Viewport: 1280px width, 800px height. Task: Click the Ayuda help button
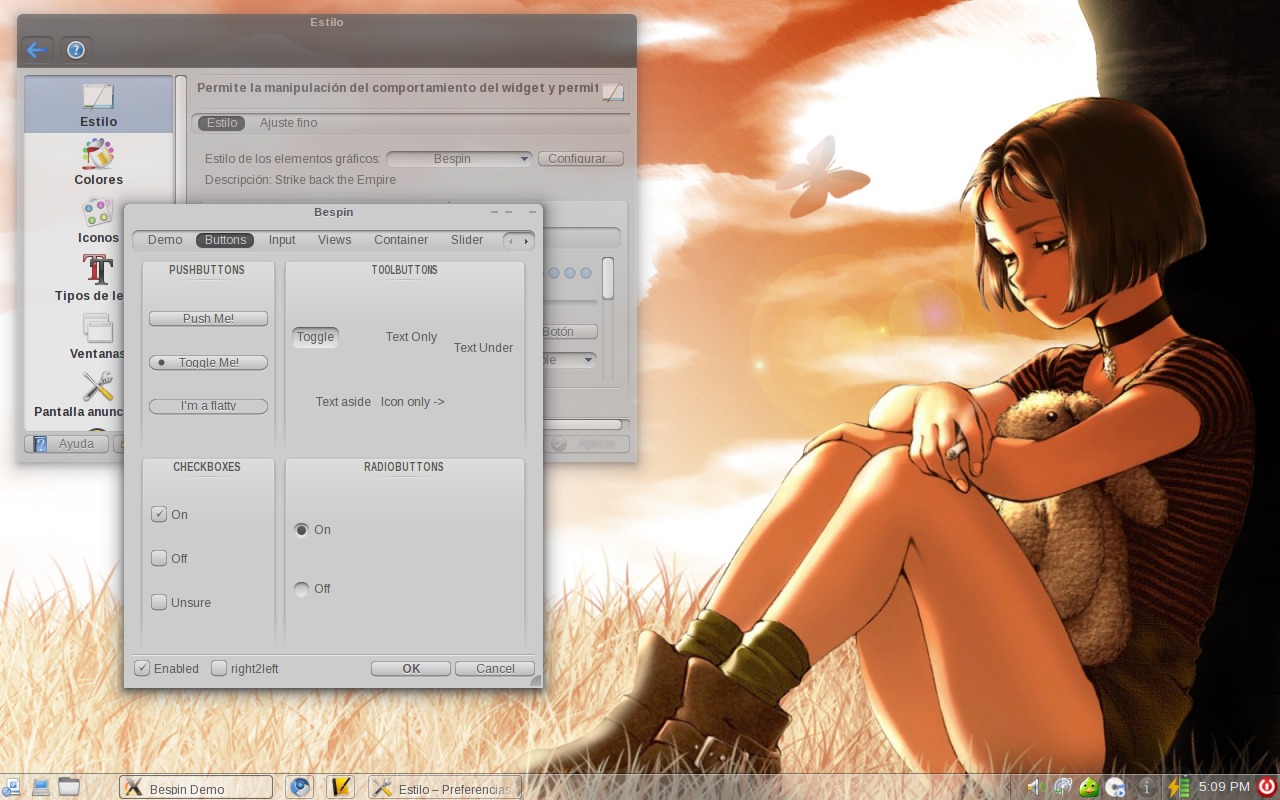66,444
